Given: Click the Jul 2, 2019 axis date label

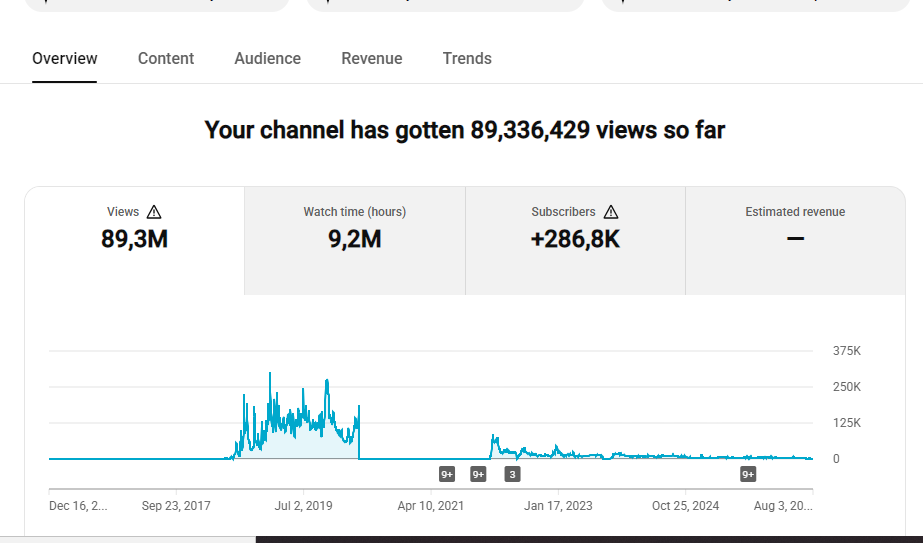Looking at the screenshot, I should click(x=303, y=506).
